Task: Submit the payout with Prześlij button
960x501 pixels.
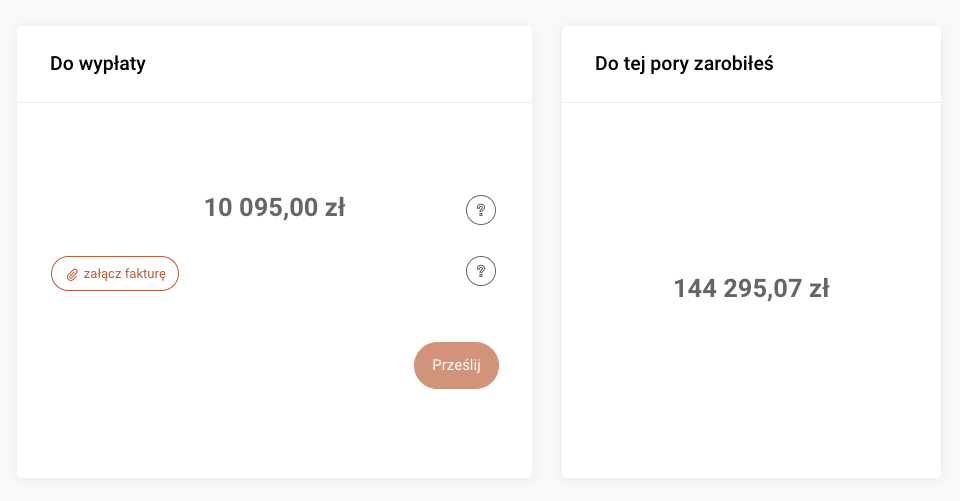Action: (x=456, y=365)
